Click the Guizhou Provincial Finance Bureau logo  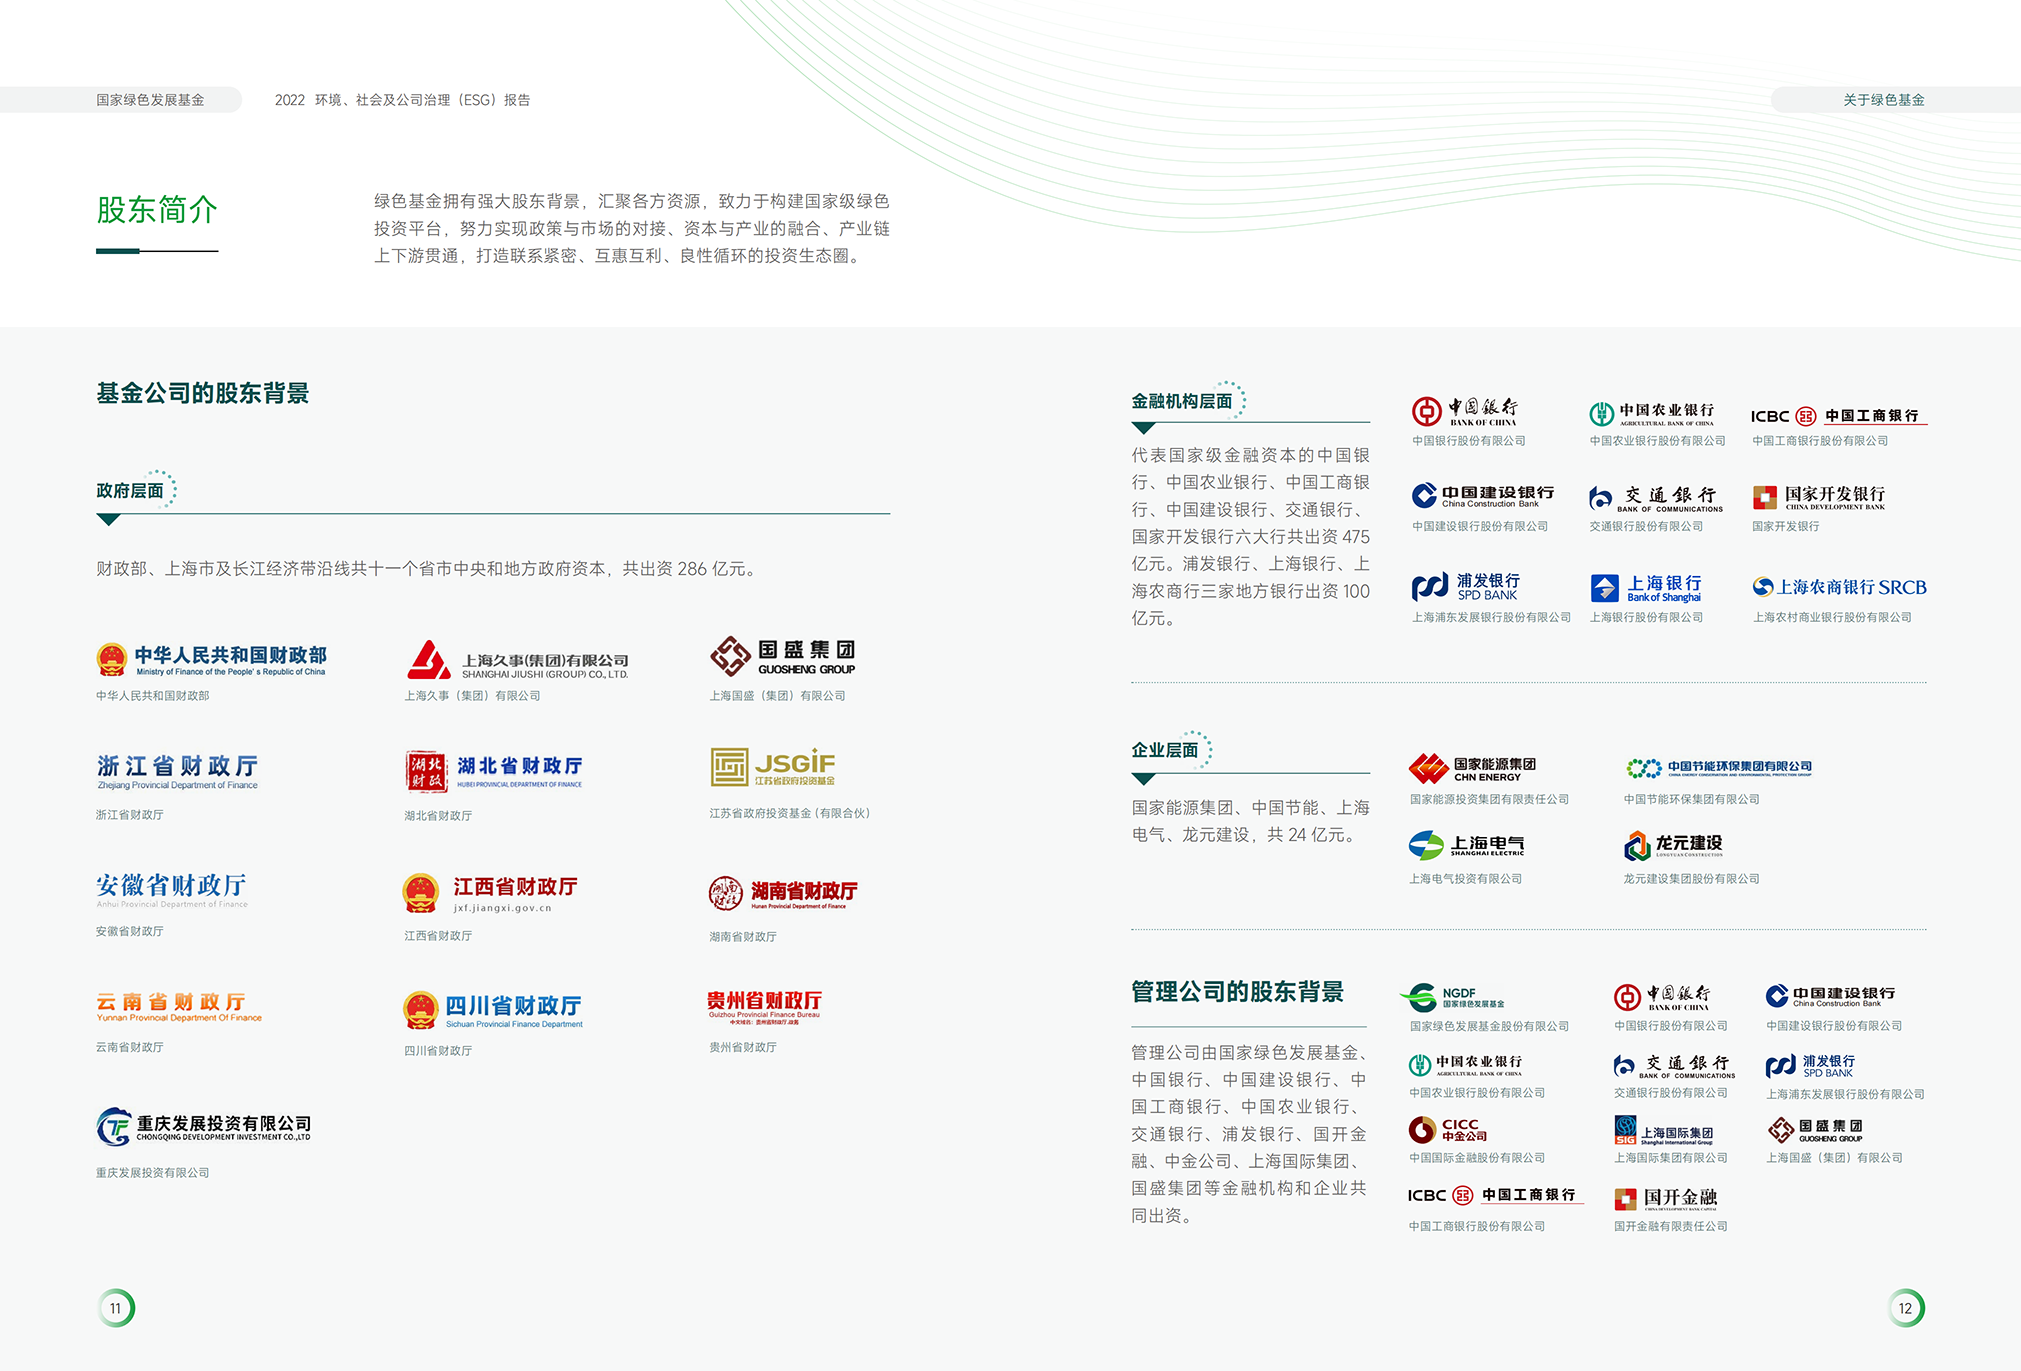[764, 1007]
